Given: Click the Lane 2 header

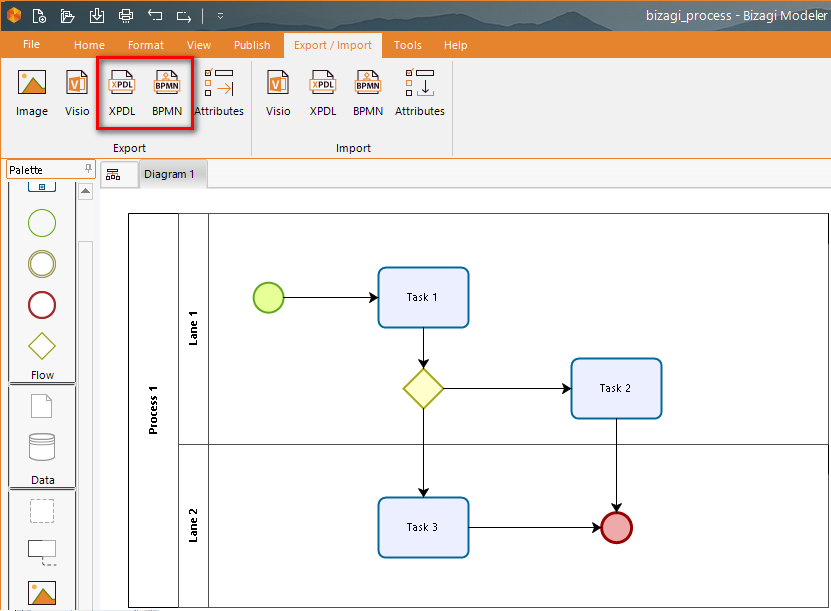Looking at the screenshot, I should [x=193, y=525].
